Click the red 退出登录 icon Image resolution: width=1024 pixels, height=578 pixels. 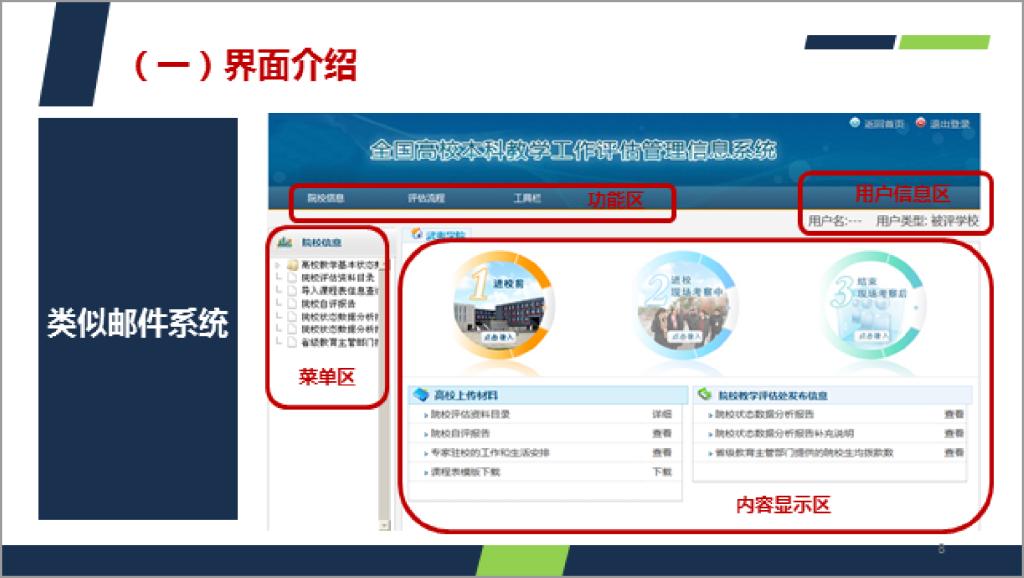pos(920,122)
